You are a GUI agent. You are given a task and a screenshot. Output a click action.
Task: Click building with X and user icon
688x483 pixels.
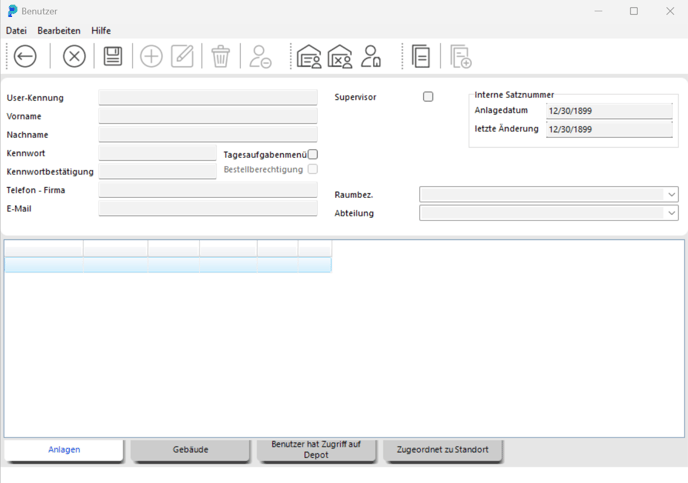[x=340, y=56]
